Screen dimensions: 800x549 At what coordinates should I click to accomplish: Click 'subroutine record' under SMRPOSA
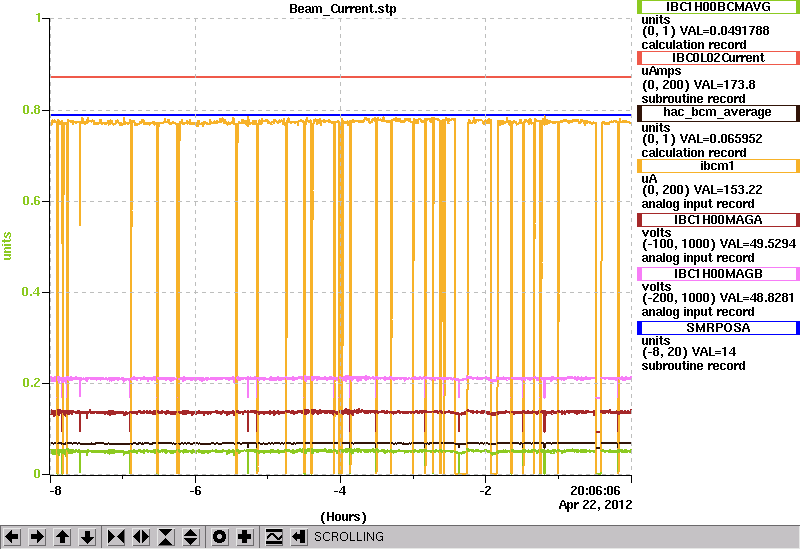[693, 366]
